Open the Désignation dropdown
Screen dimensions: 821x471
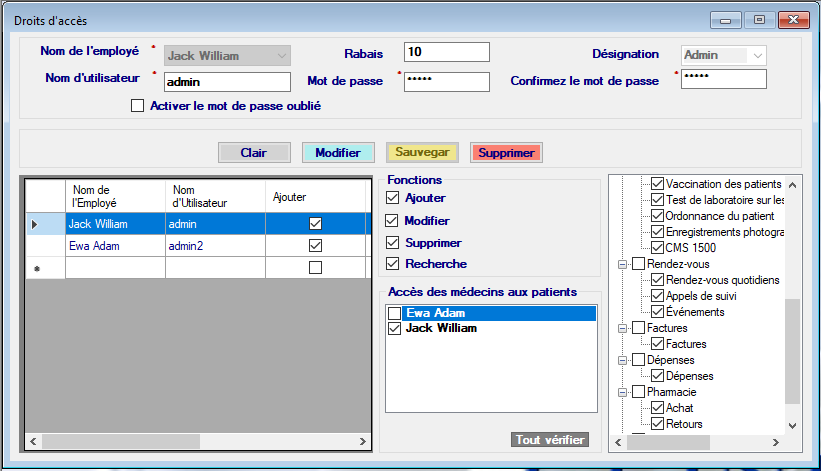click(757, 55)
